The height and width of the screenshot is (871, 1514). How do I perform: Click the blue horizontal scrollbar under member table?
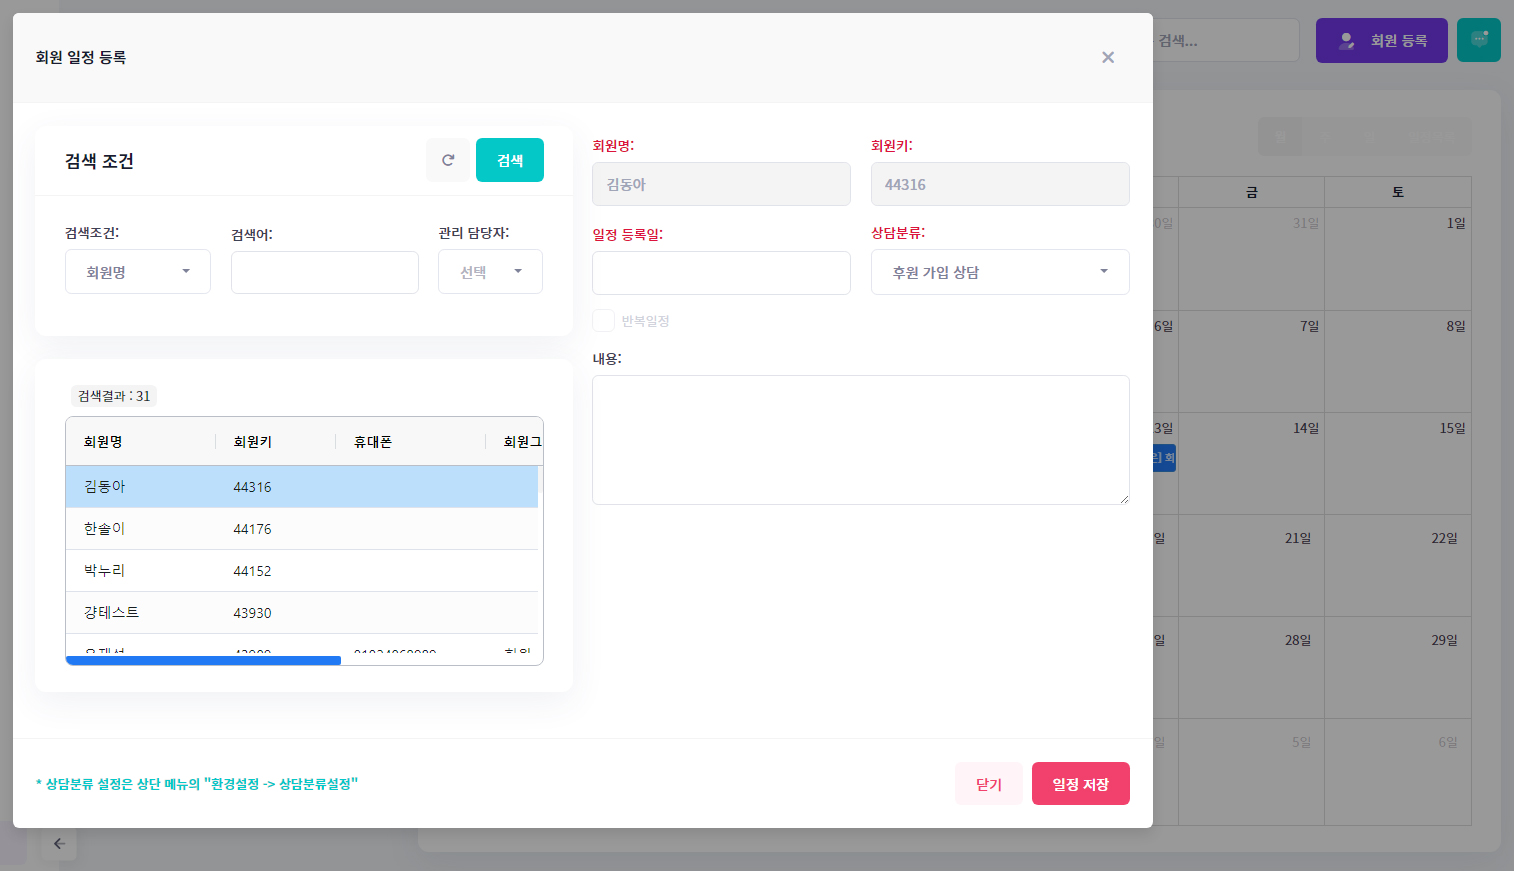pyautogui.click(x=203, y=660)
